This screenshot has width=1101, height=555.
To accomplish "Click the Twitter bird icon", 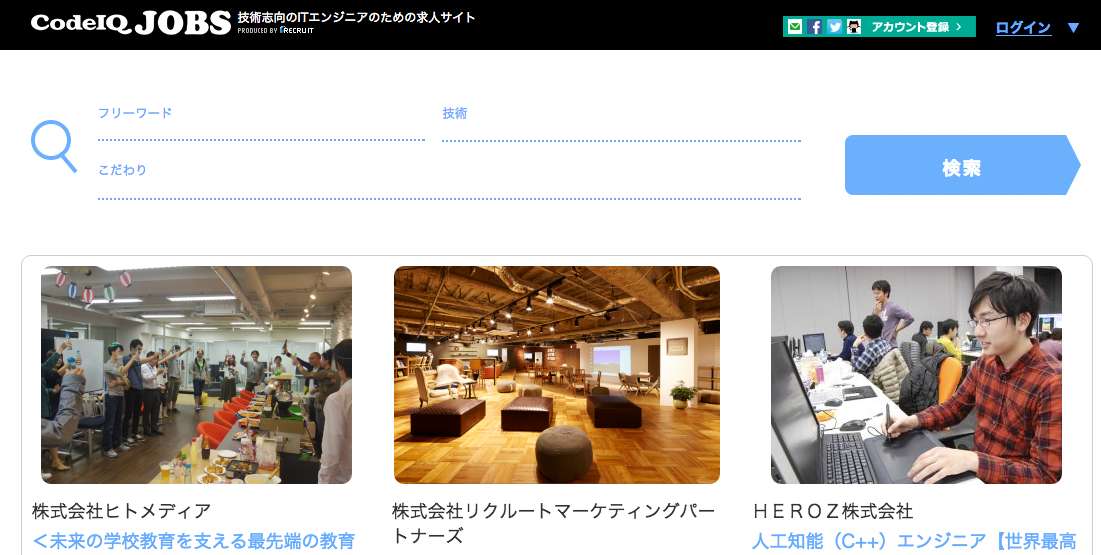I will click(834, 27).
